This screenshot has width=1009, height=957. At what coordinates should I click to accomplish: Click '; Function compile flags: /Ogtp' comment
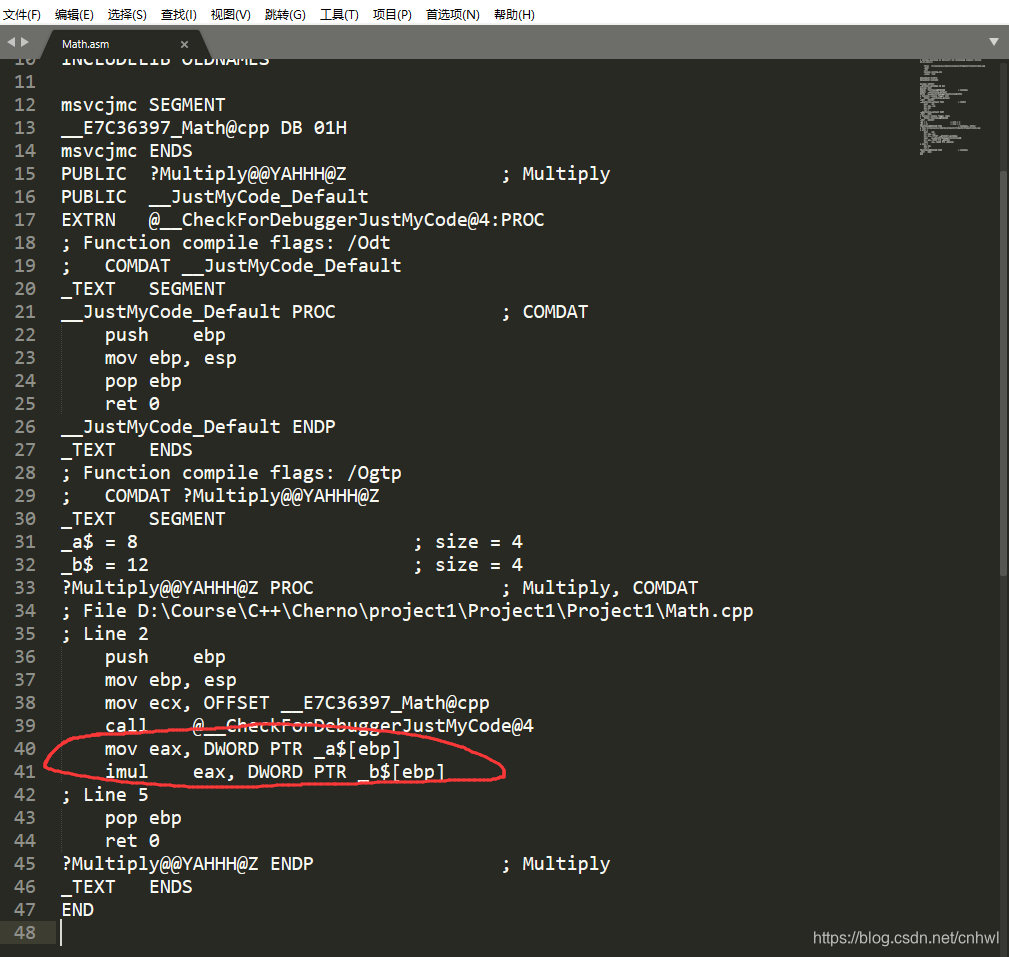coord(231,473)
